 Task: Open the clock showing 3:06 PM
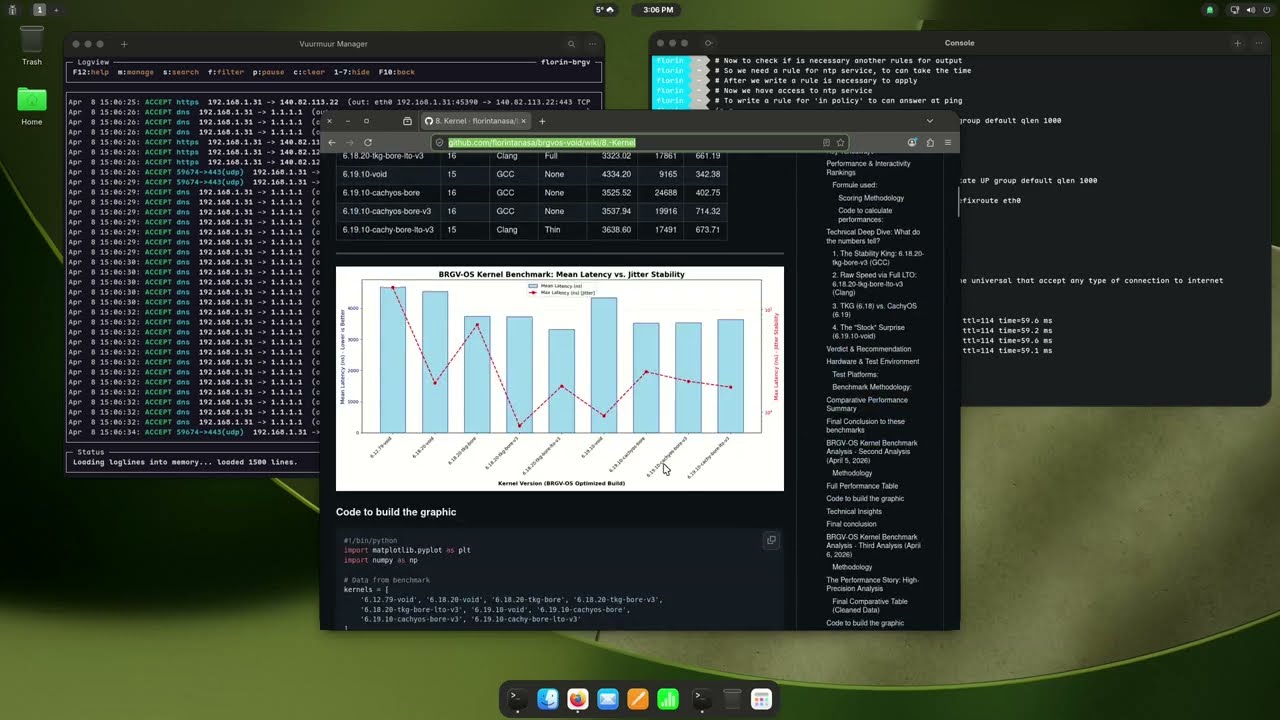click(658, 10)
